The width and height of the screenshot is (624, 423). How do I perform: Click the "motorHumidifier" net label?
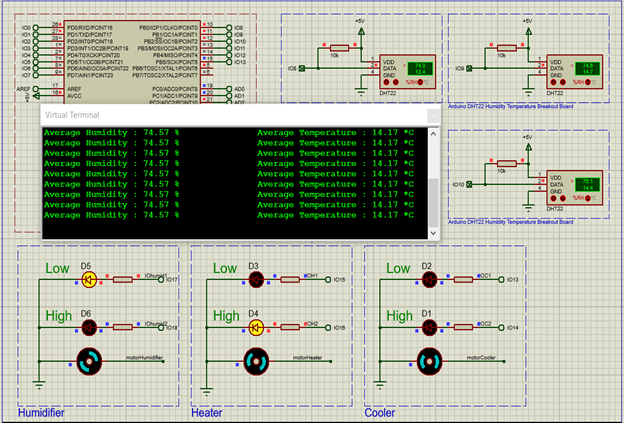coord(144,357)
